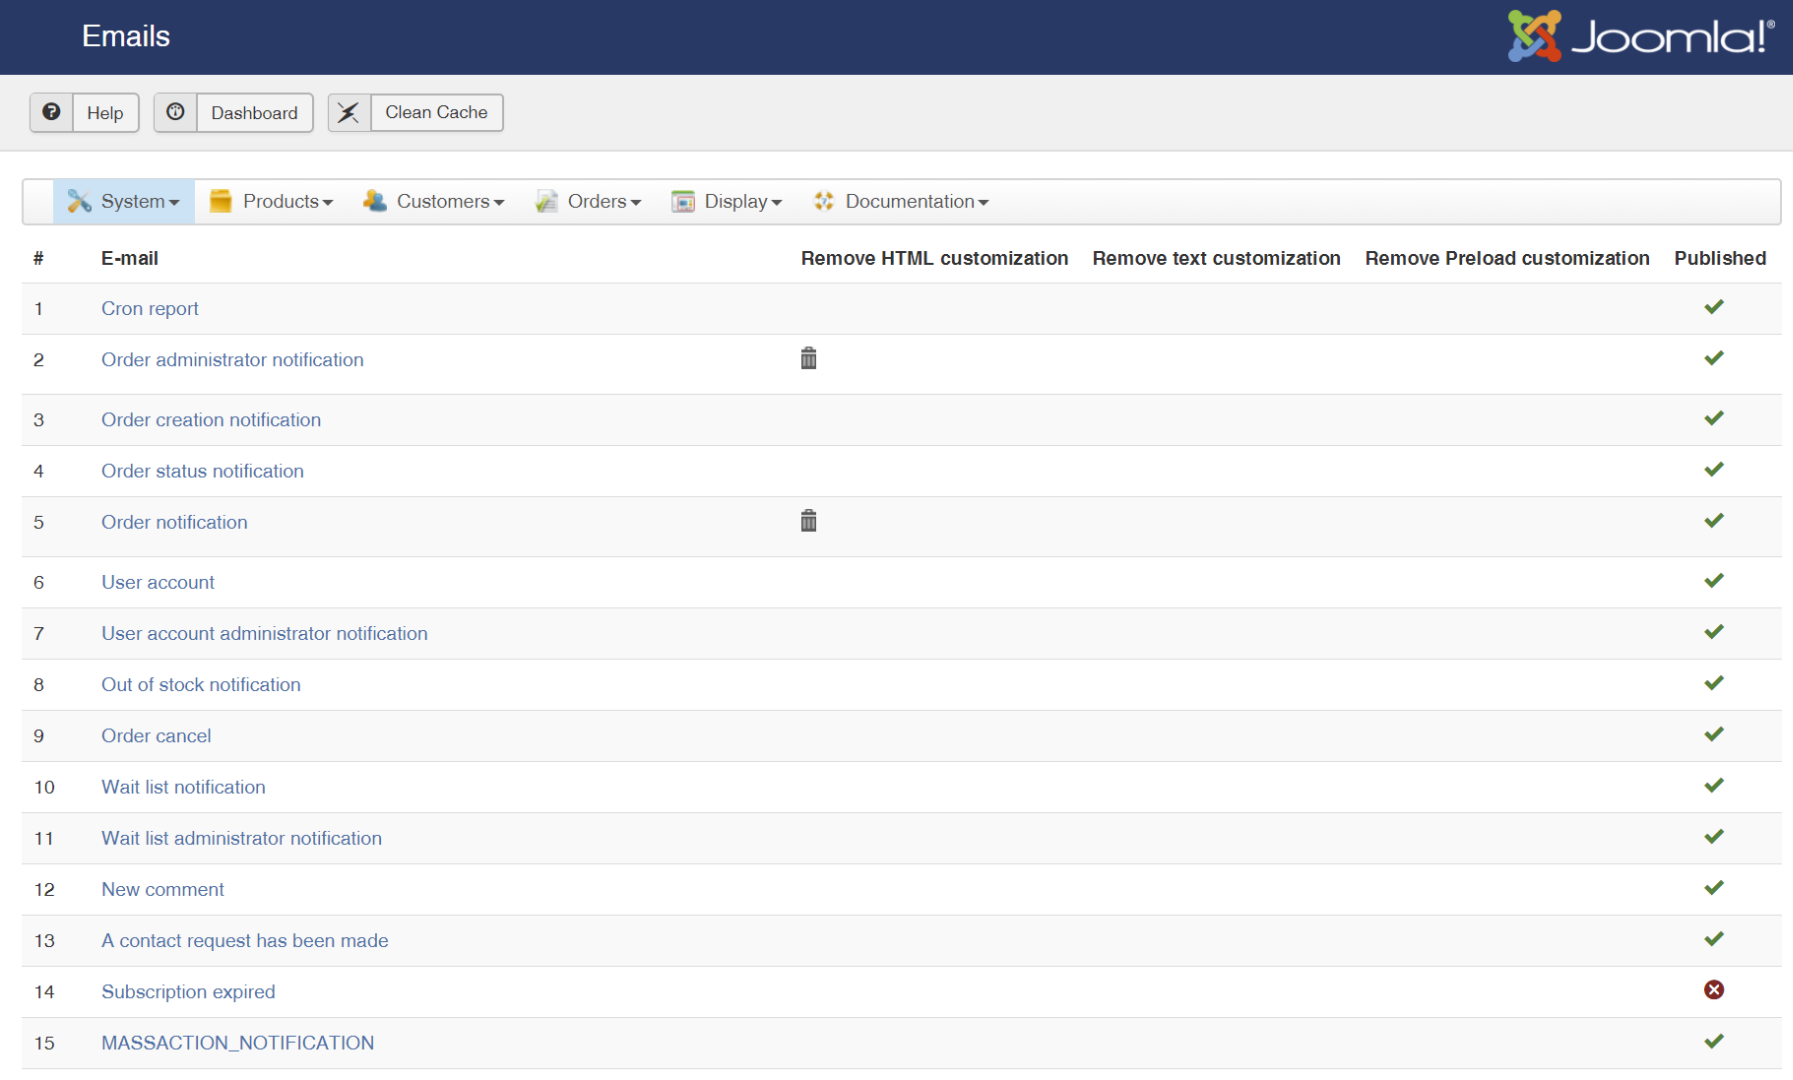This screenshot has height=1080, width=1793.
Task: Open Order status notification email
Action: (202, 471)
